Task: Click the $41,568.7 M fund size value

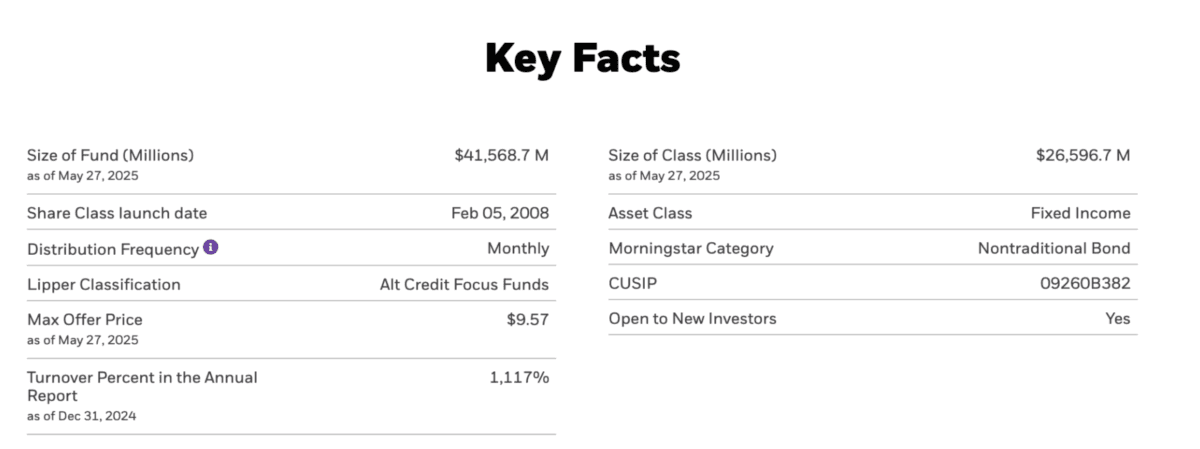Action: pyautogui.click(x=501, y=155)
